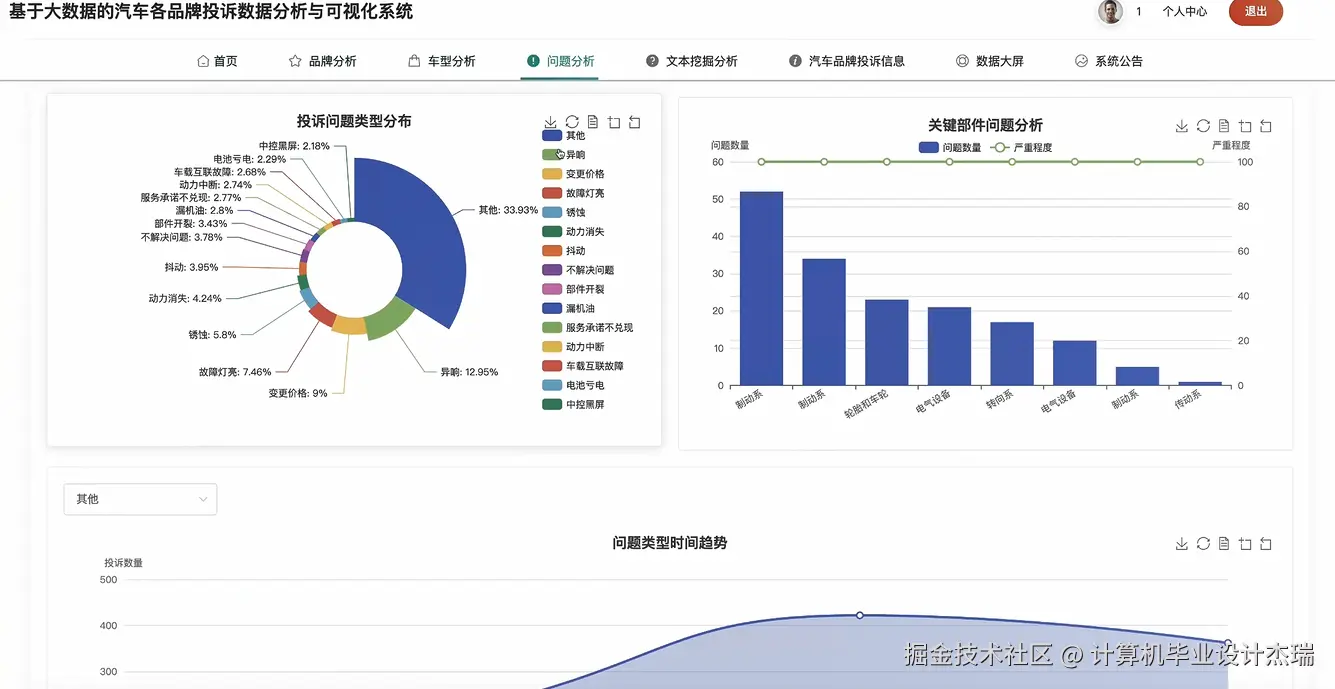Viewport: 1335px width, 689px height.
Task: Toggle the 不解决问题 legend entry
Action: point(579,270)
